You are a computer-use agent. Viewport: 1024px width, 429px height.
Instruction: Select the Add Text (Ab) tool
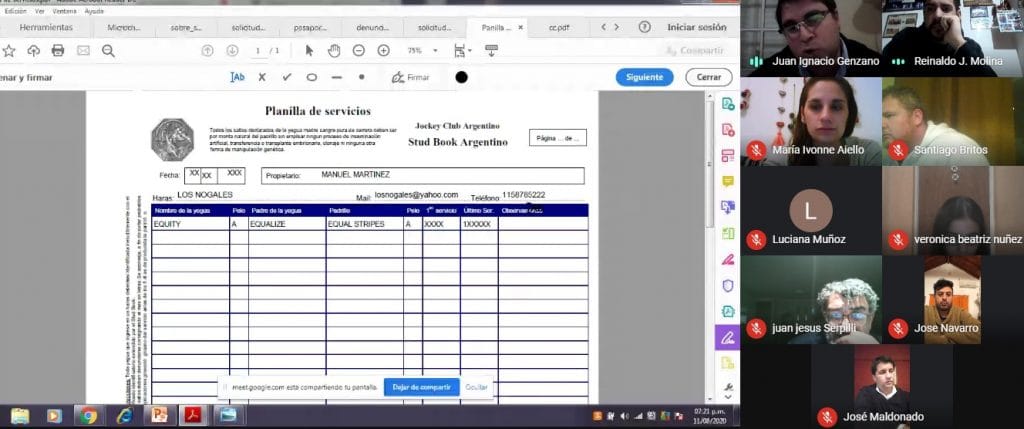pyautogui.click(x=237, y=77)
